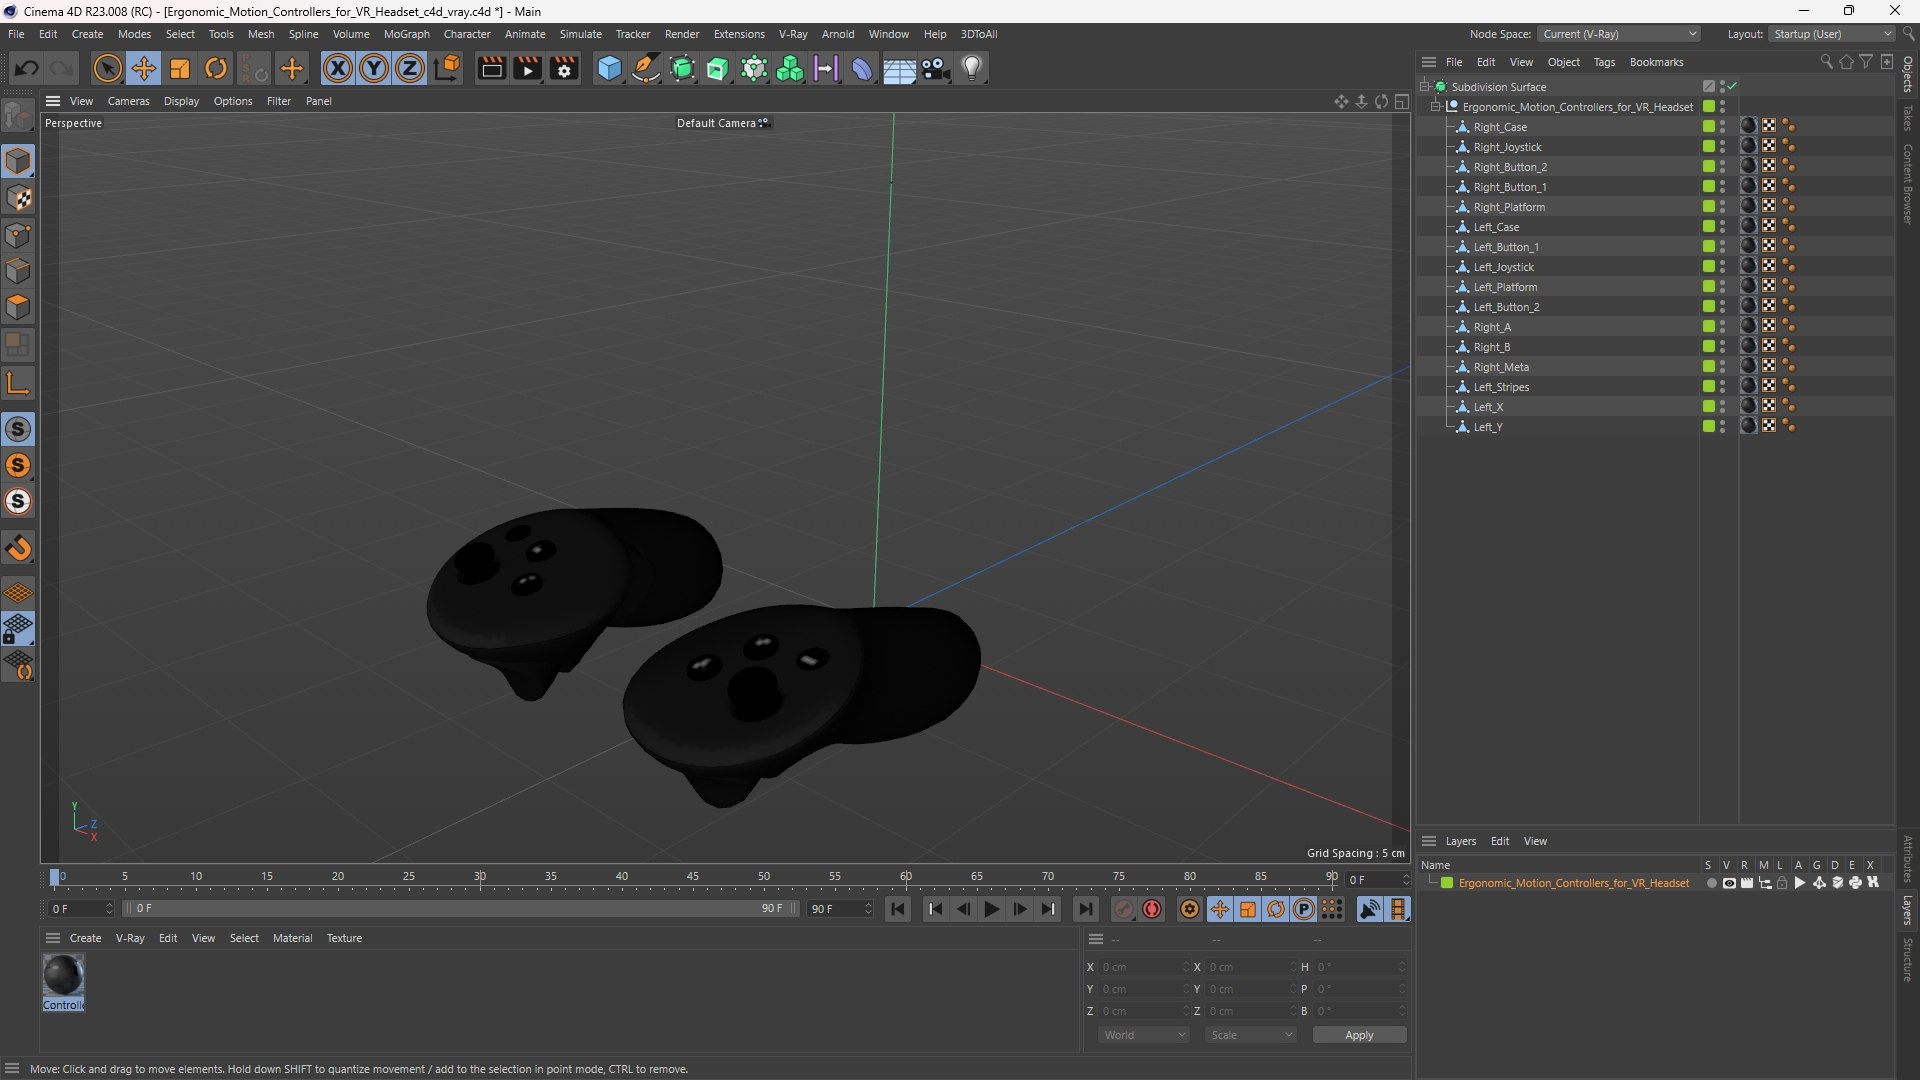Viewport: 1920px width, 1080px height.
Task: Open Edit Render Settings icon
Action: pos(564,68)
